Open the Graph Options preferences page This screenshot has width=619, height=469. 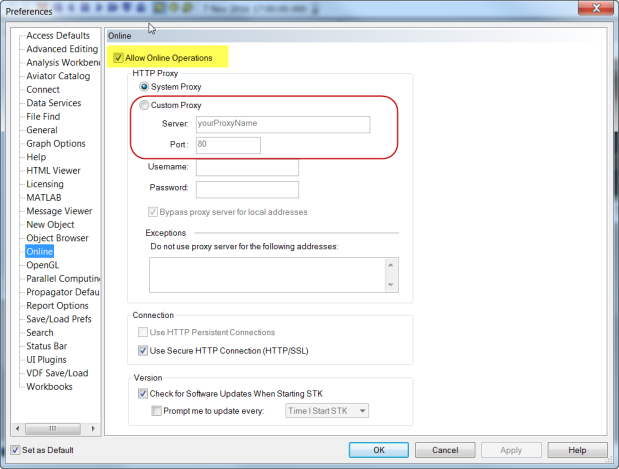tap(56, 144)
